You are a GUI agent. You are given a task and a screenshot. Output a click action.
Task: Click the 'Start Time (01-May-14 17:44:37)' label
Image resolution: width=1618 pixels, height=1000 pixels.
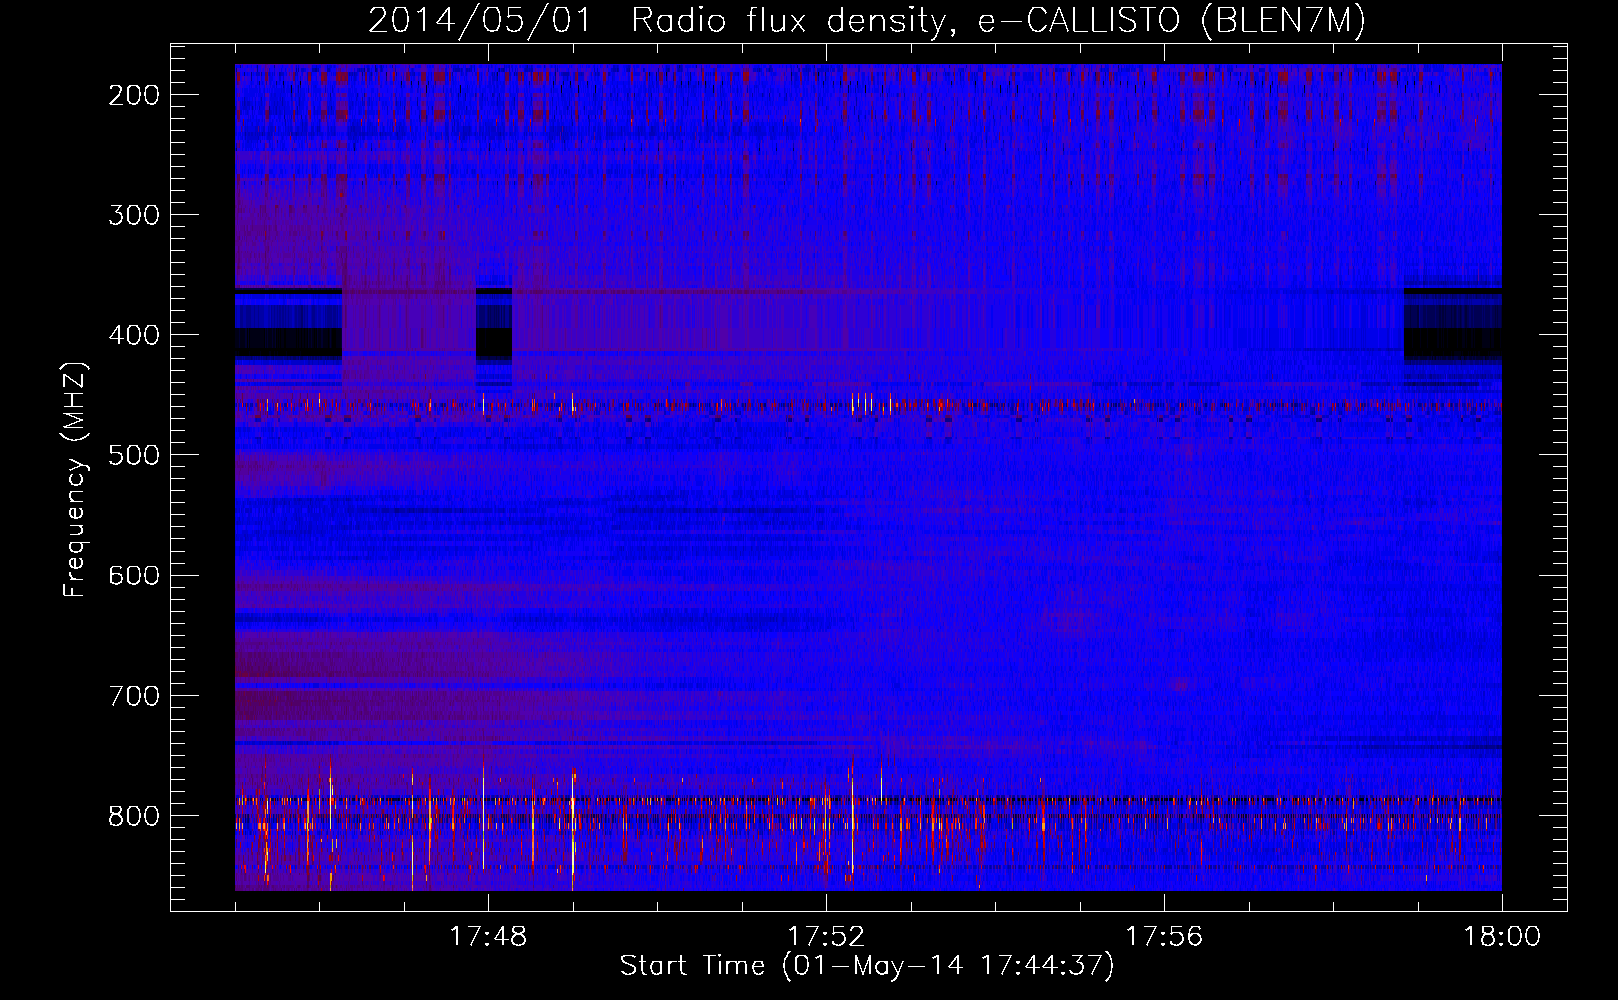[866, 966]
